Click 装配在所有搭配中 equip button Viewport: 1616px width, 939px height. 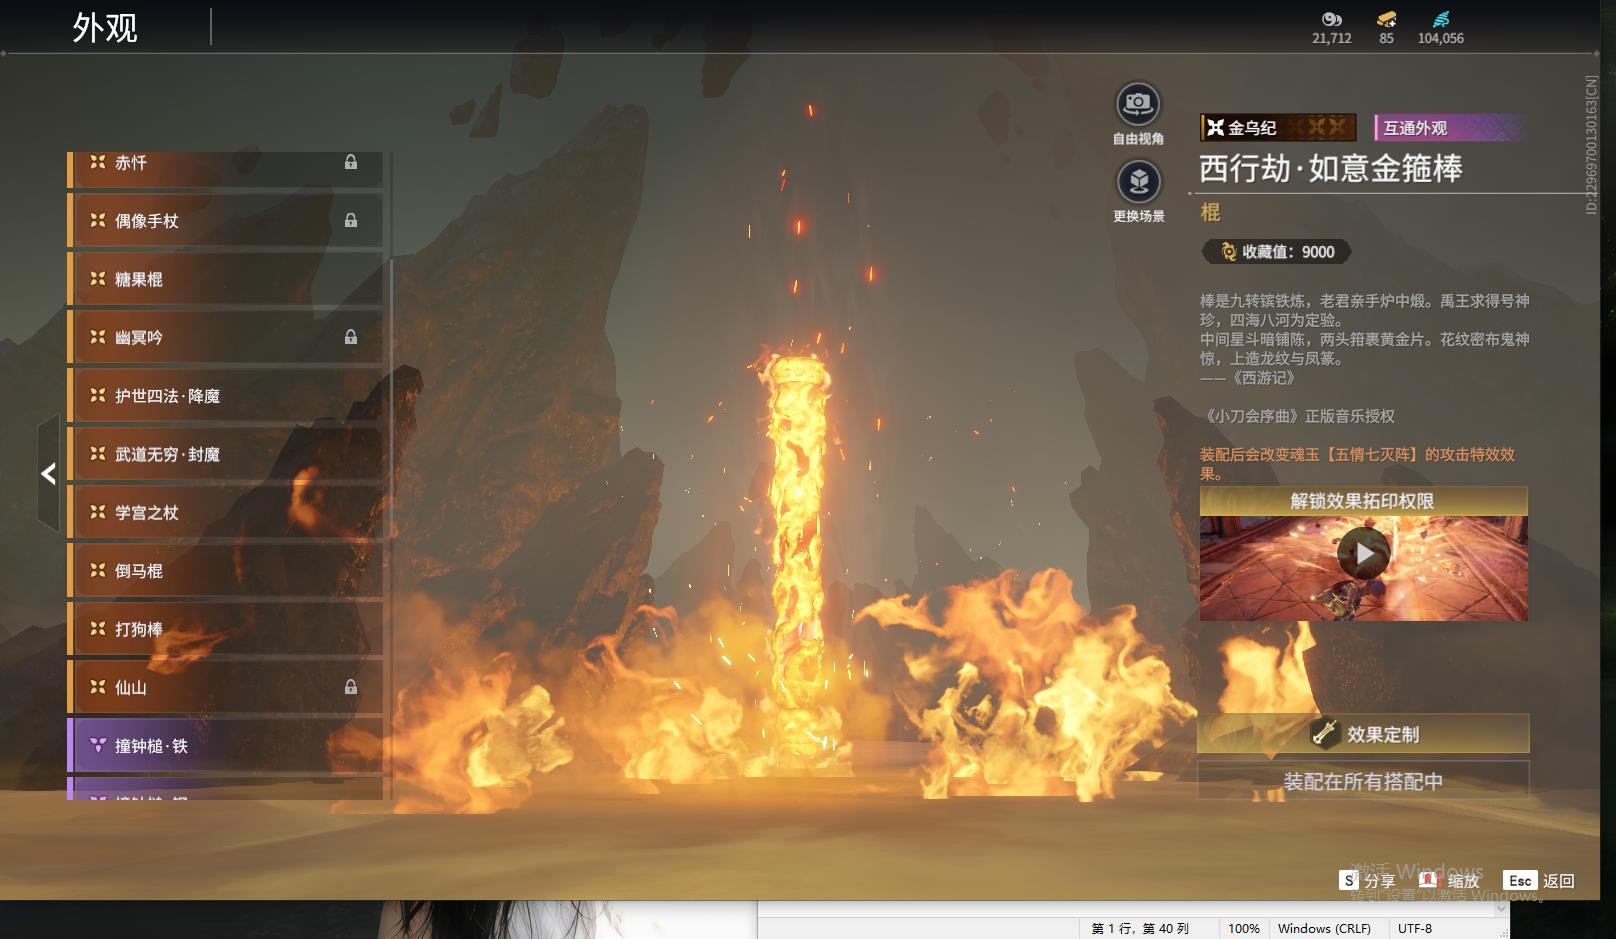coord(1363,781)
